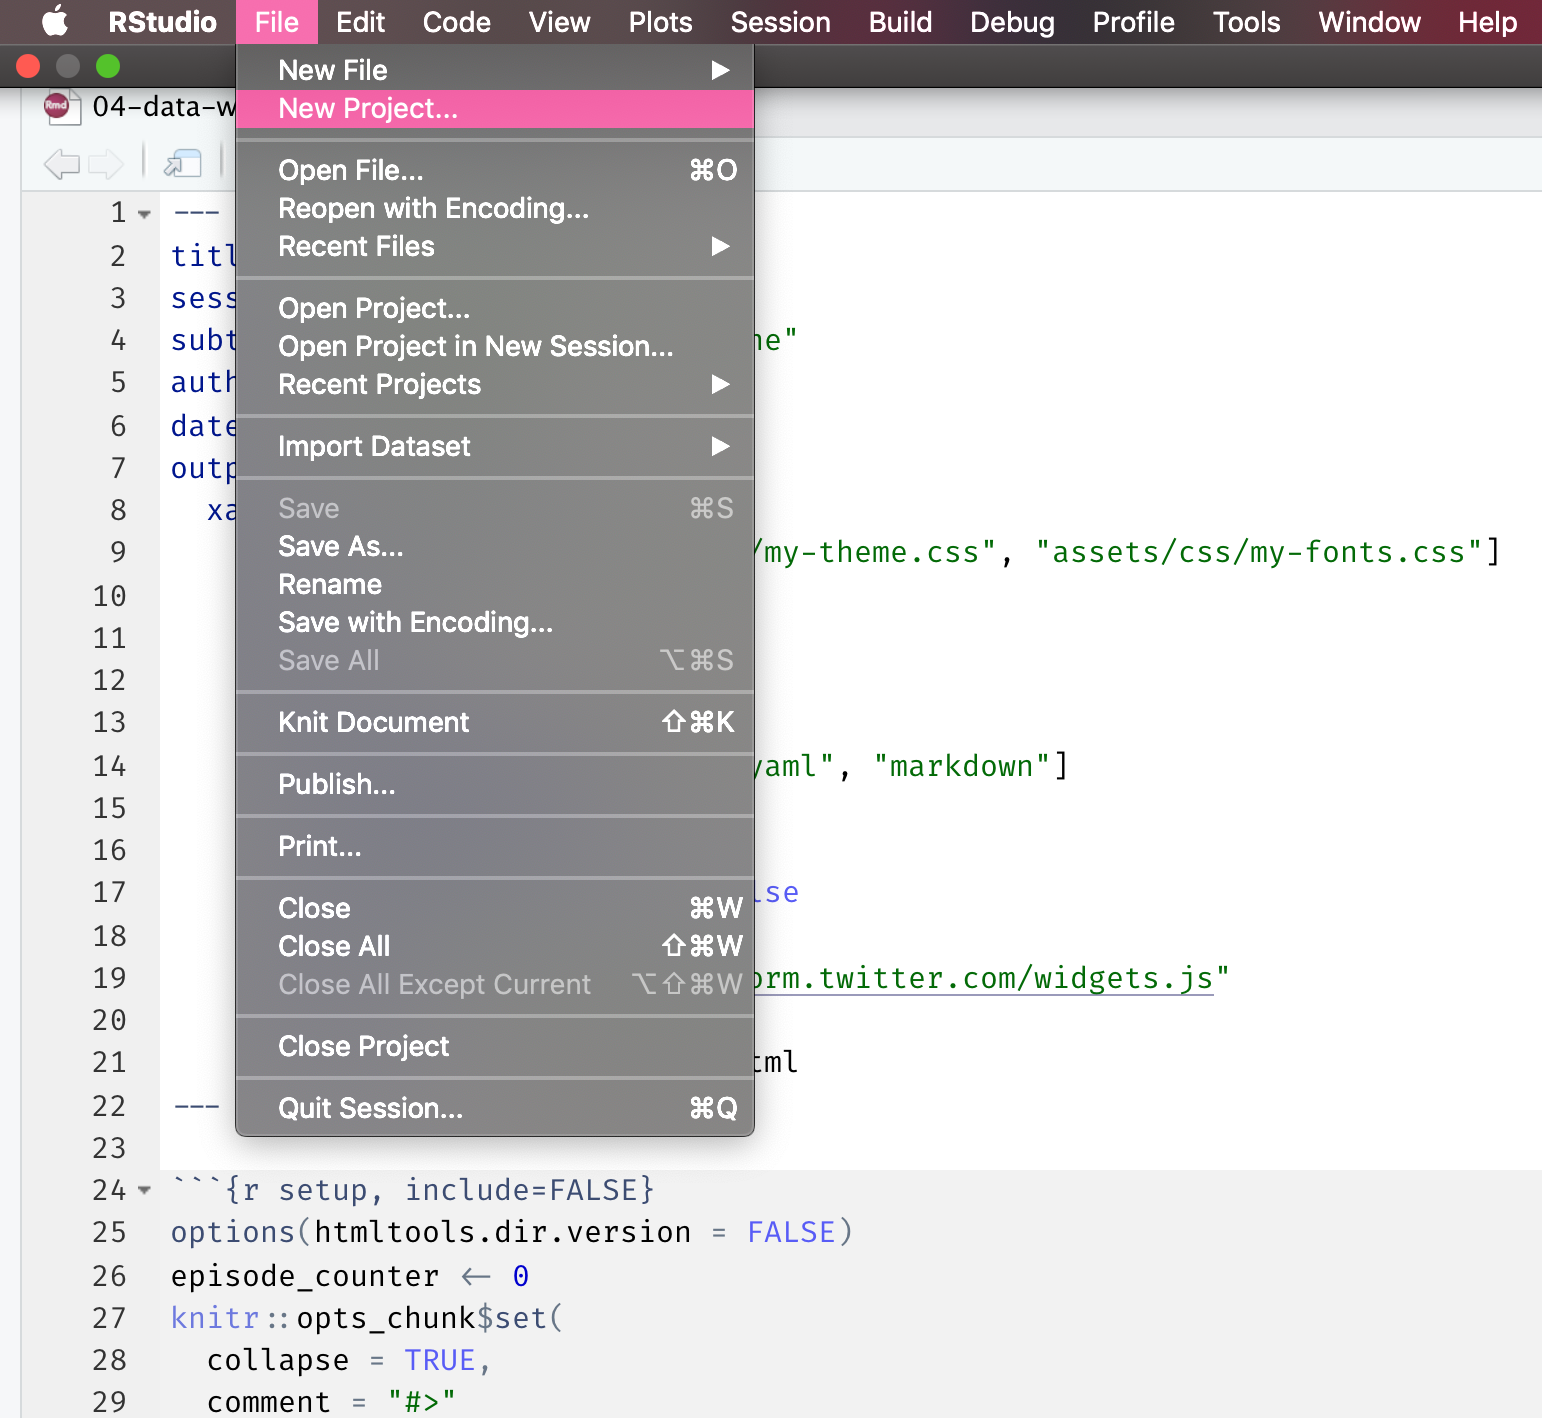Viewport: 1542px width, 1418px height.
Task: Open the Code menu
Action: tap(456, 22)
